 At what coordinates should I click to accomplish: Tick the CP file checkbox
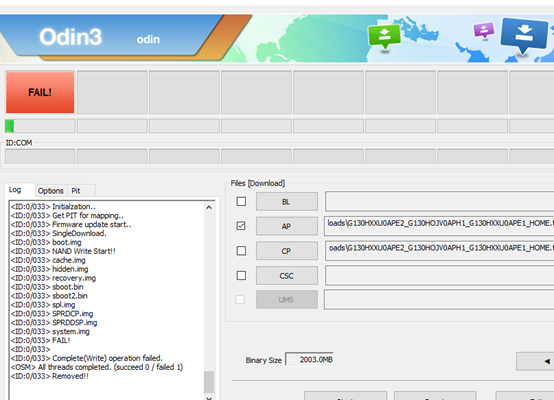[241, 251]
